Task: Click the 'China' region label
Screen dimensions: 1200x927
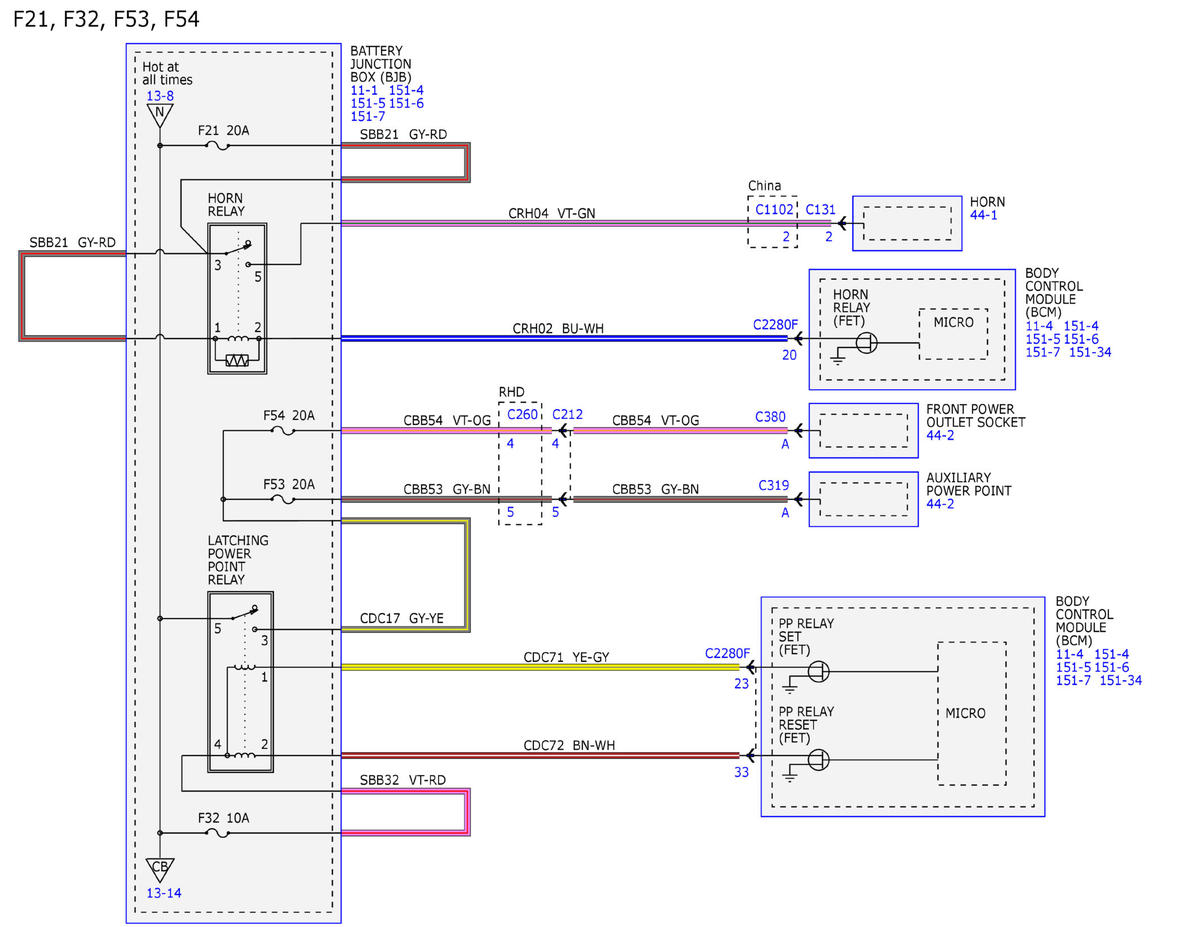Action: pos(765,186)
